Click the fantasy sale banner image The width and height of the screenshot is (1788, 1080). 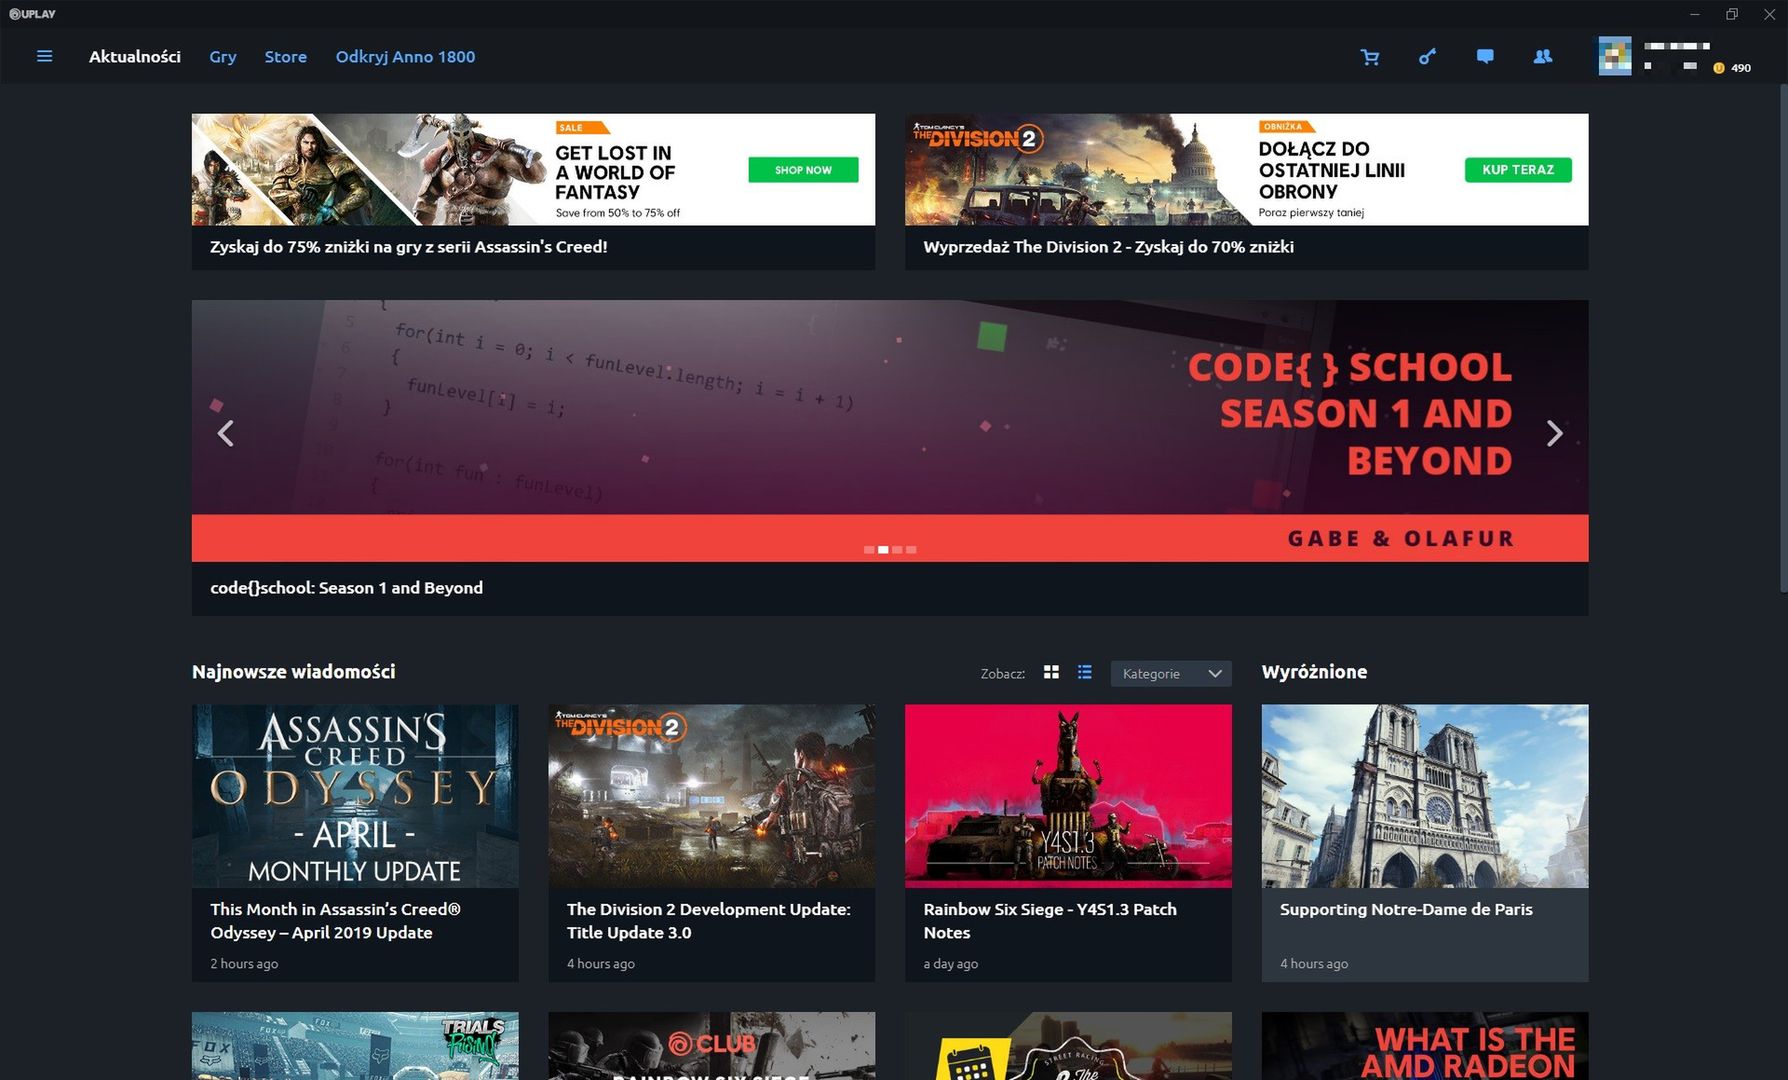[533, 169]
